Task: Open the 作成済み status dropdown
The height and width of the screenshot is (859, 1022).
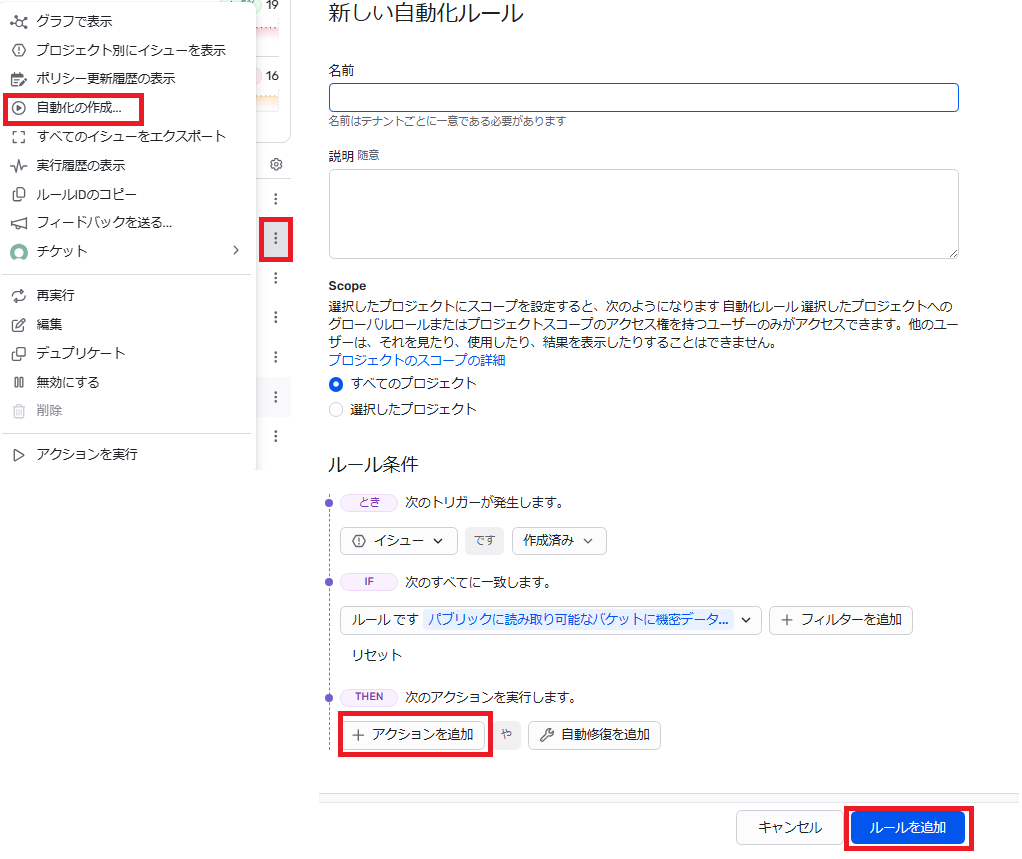Action: click(559, 541)
